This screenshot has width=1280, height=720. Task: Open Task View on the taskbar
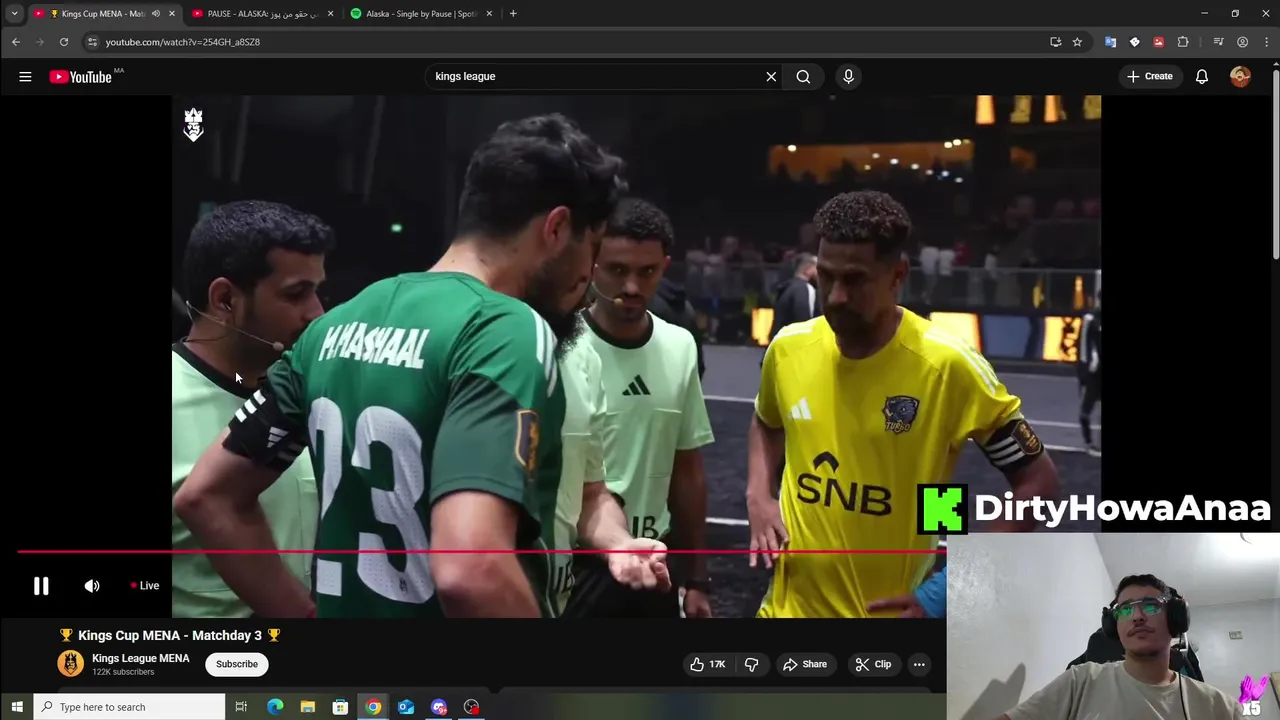pos(241,707)
